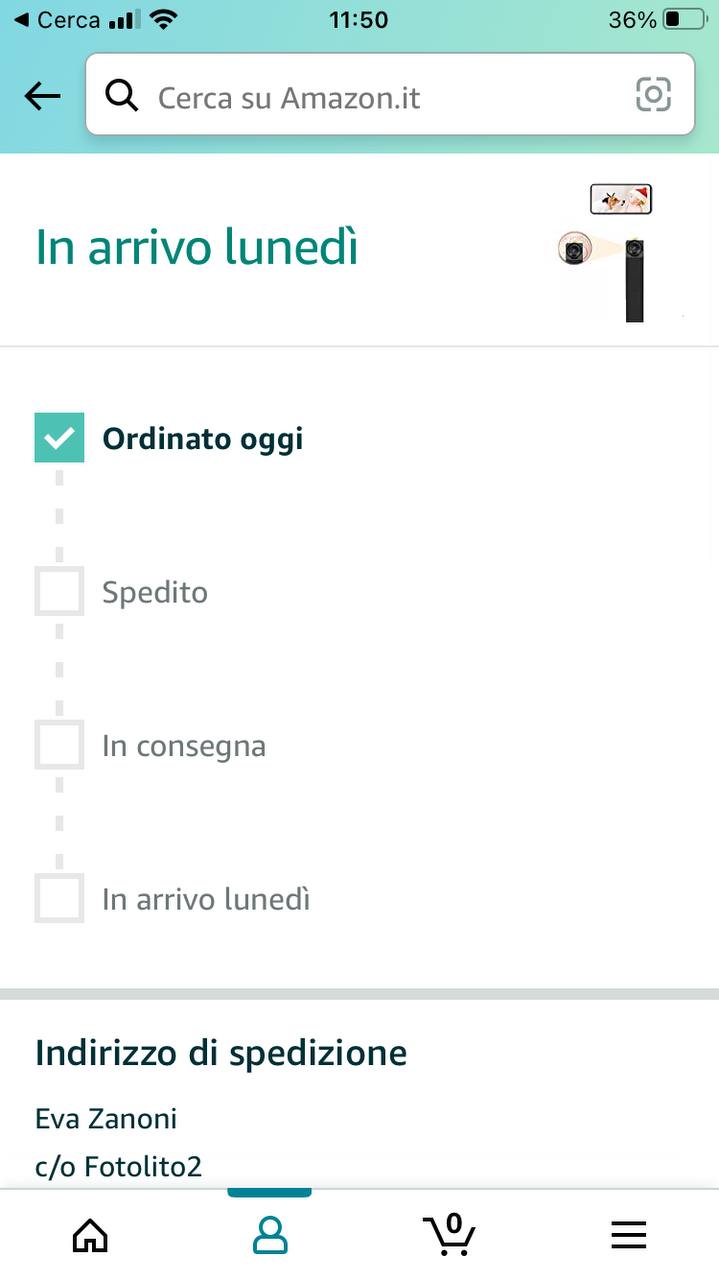This screenshot has width=719, height=1280.
Task: Tap the 'Cerca' back-to-app arrow
Action: 22,20
